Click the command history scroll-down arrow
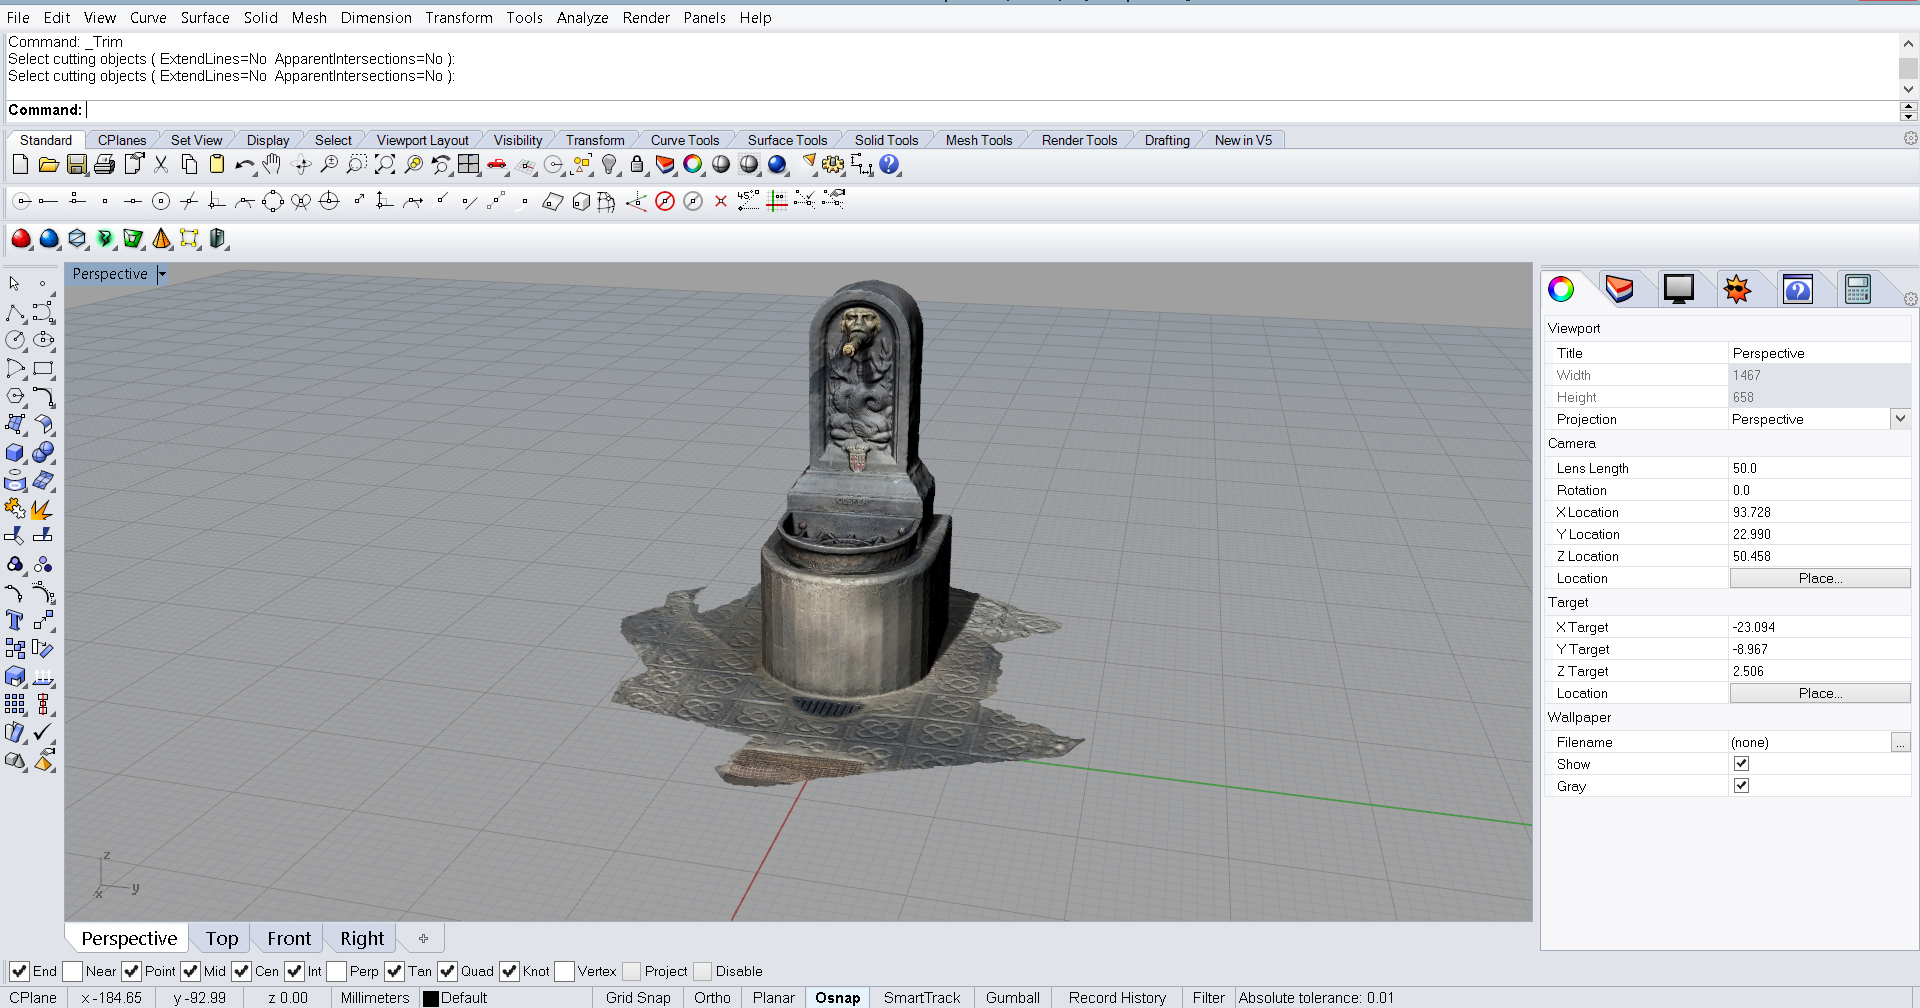 (1908, 89)
